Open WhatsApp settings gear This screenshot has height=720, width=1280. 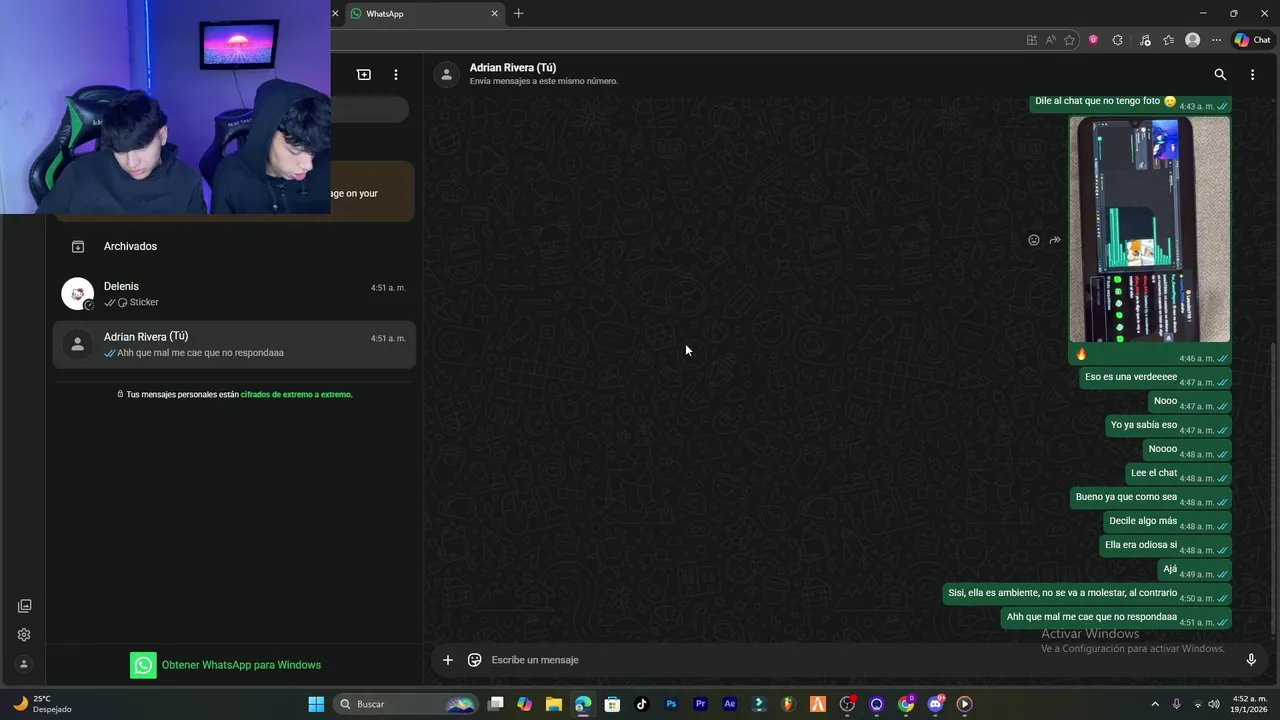coord(24,635)
